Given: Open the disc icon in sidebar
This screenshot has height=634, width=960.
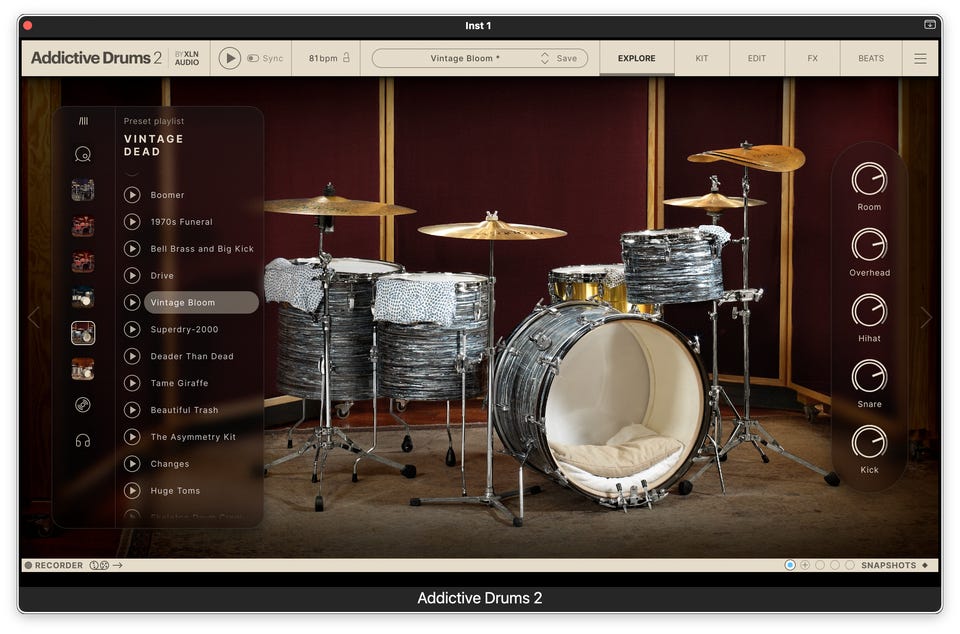Looking at the screenshot, I should pos(83,405).
